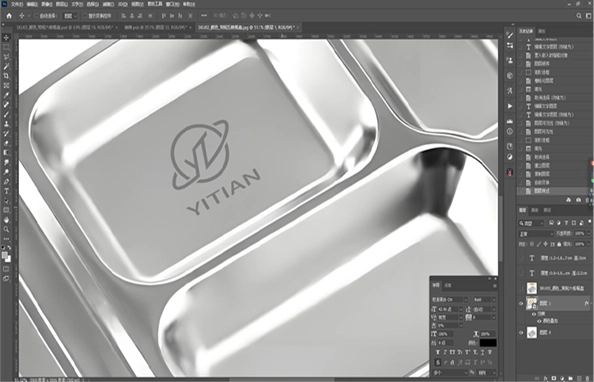Select the Pen tool
Viewport: 594px width, 382px height.
6,182
